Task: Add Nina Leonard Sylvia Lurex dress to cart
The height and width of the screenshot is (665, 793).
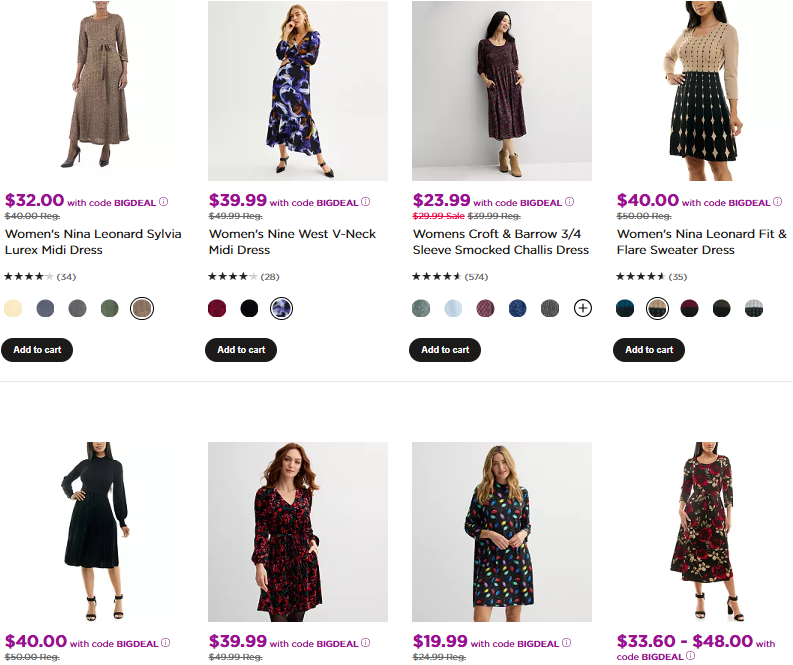Action: [x=37, y=350]
